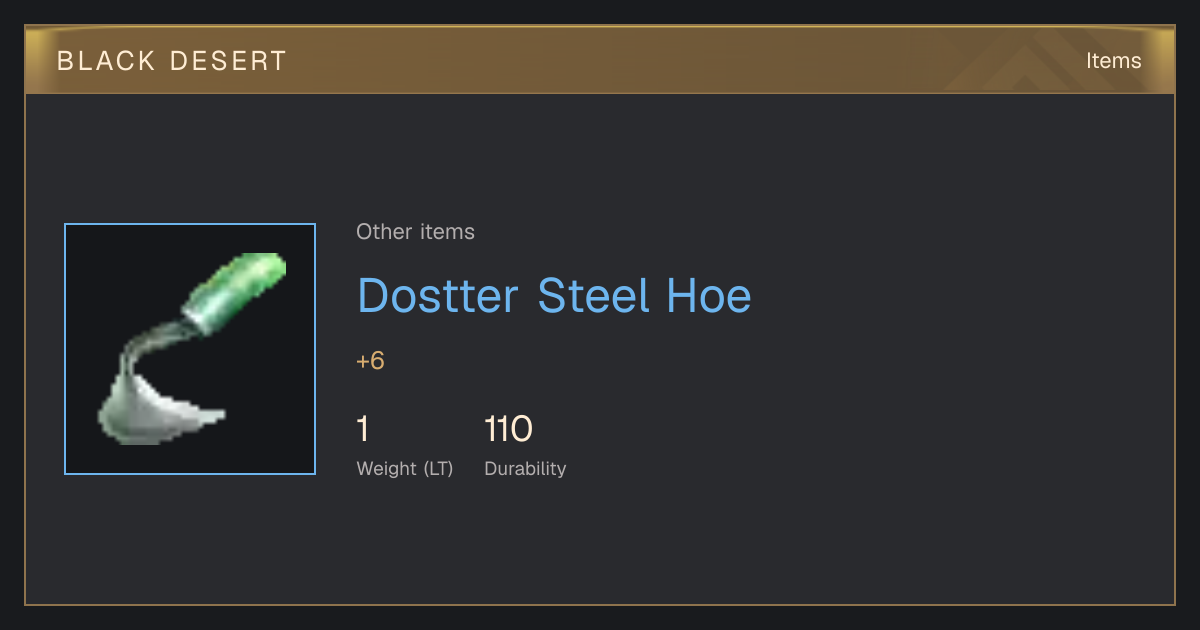Select the Other items category label
Viewport: 1200px width, 630px height.
pyautogui.click(x=415, y=232)
